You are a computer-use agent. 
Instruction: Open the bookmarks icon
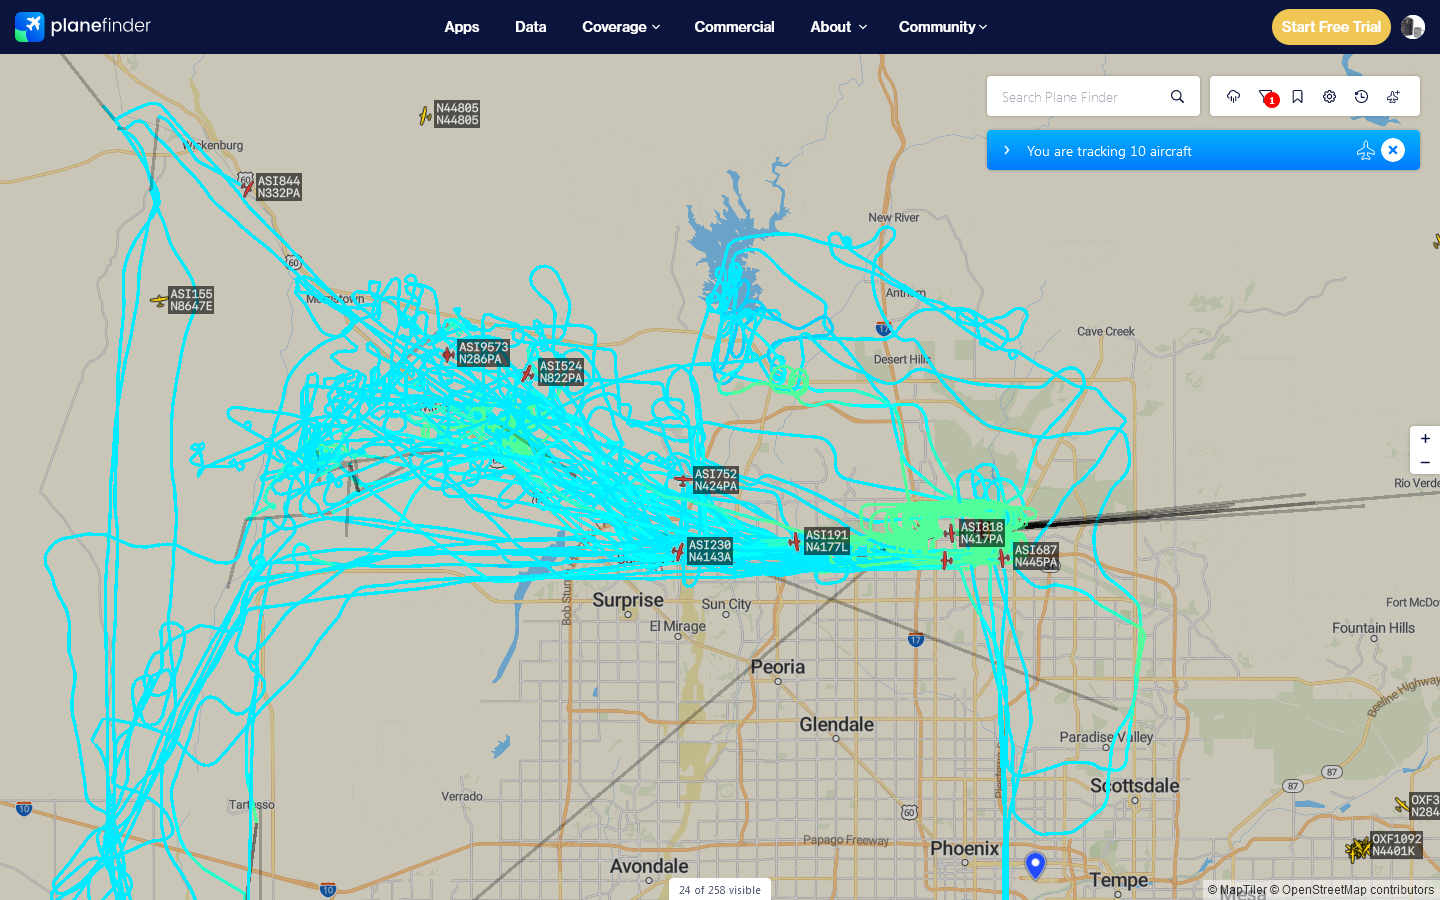1297,97
